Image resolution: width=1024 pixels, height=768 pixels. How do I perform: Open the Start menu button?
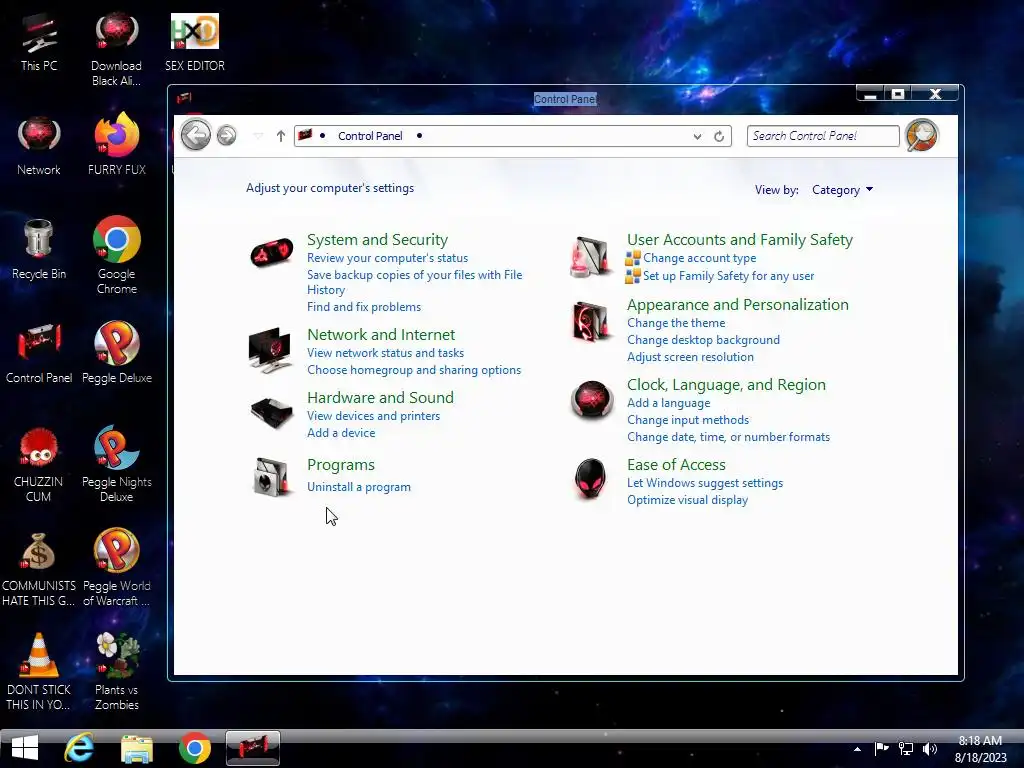(x=25, y=748)
